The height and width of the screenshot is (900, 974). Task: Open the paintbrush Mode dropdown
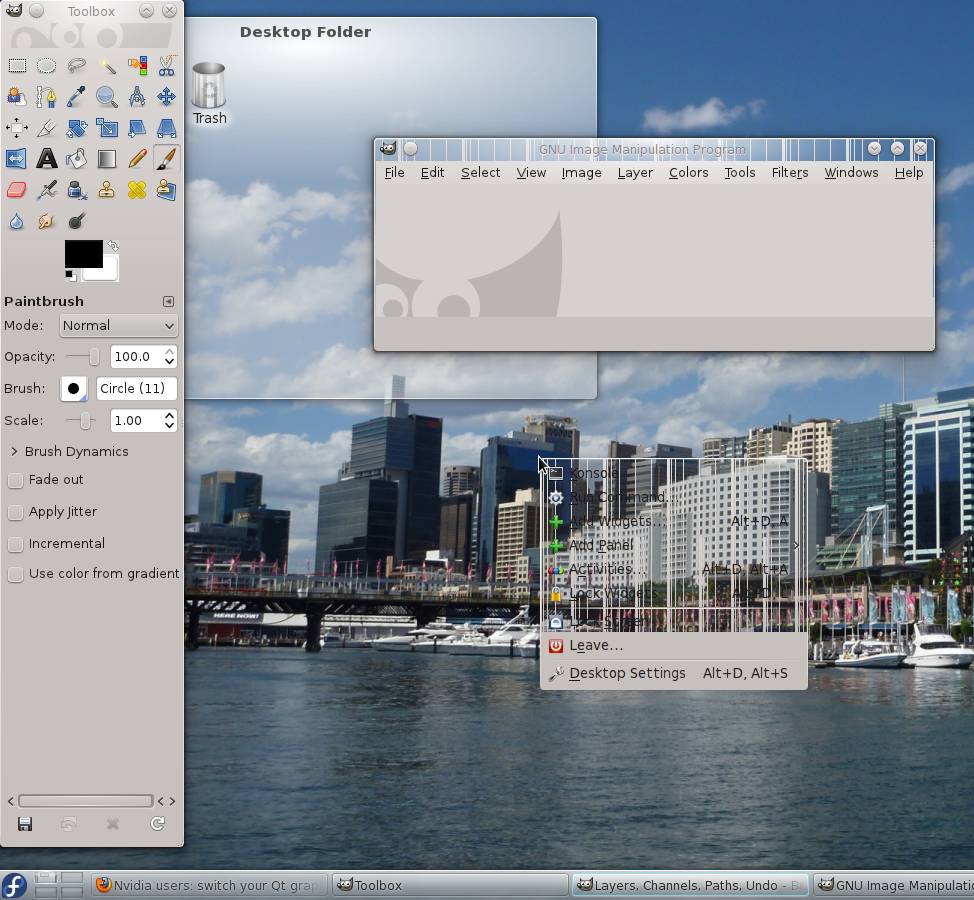point(118,325)
